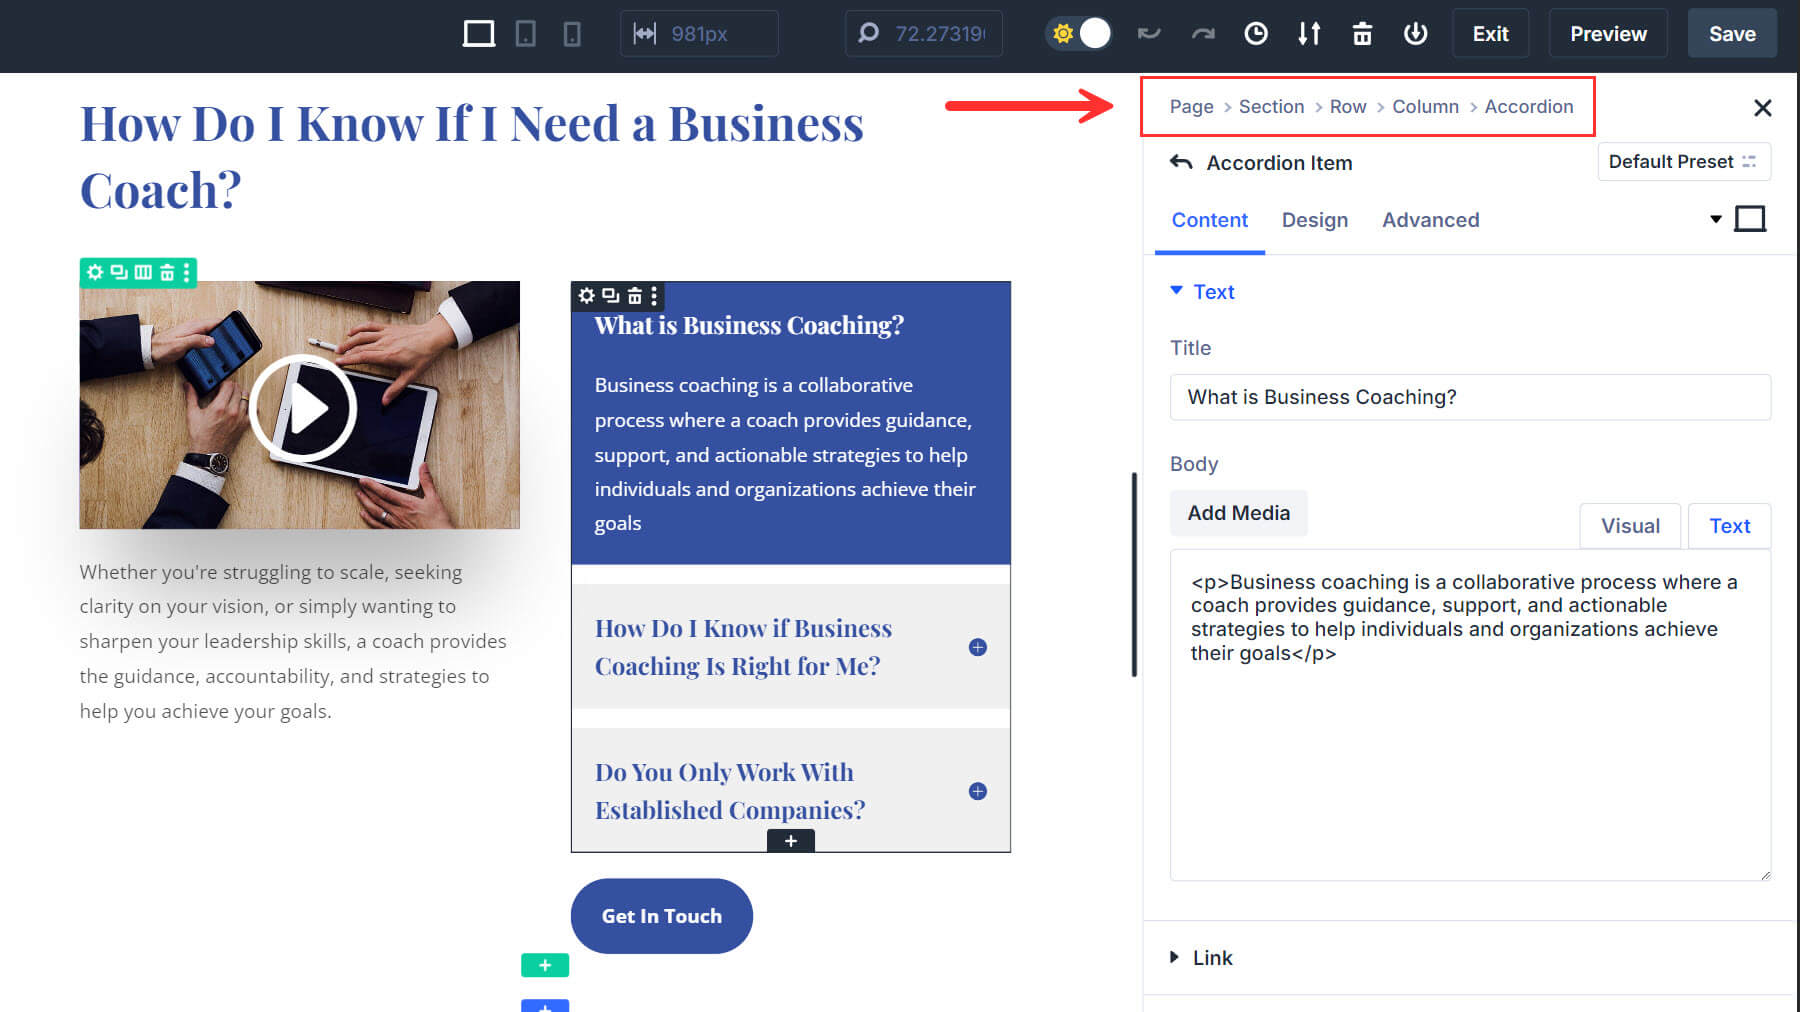Viewport: 1800px width, 1012px height.
Task: Switch to the Design tab
Action: click(1315, 220)
